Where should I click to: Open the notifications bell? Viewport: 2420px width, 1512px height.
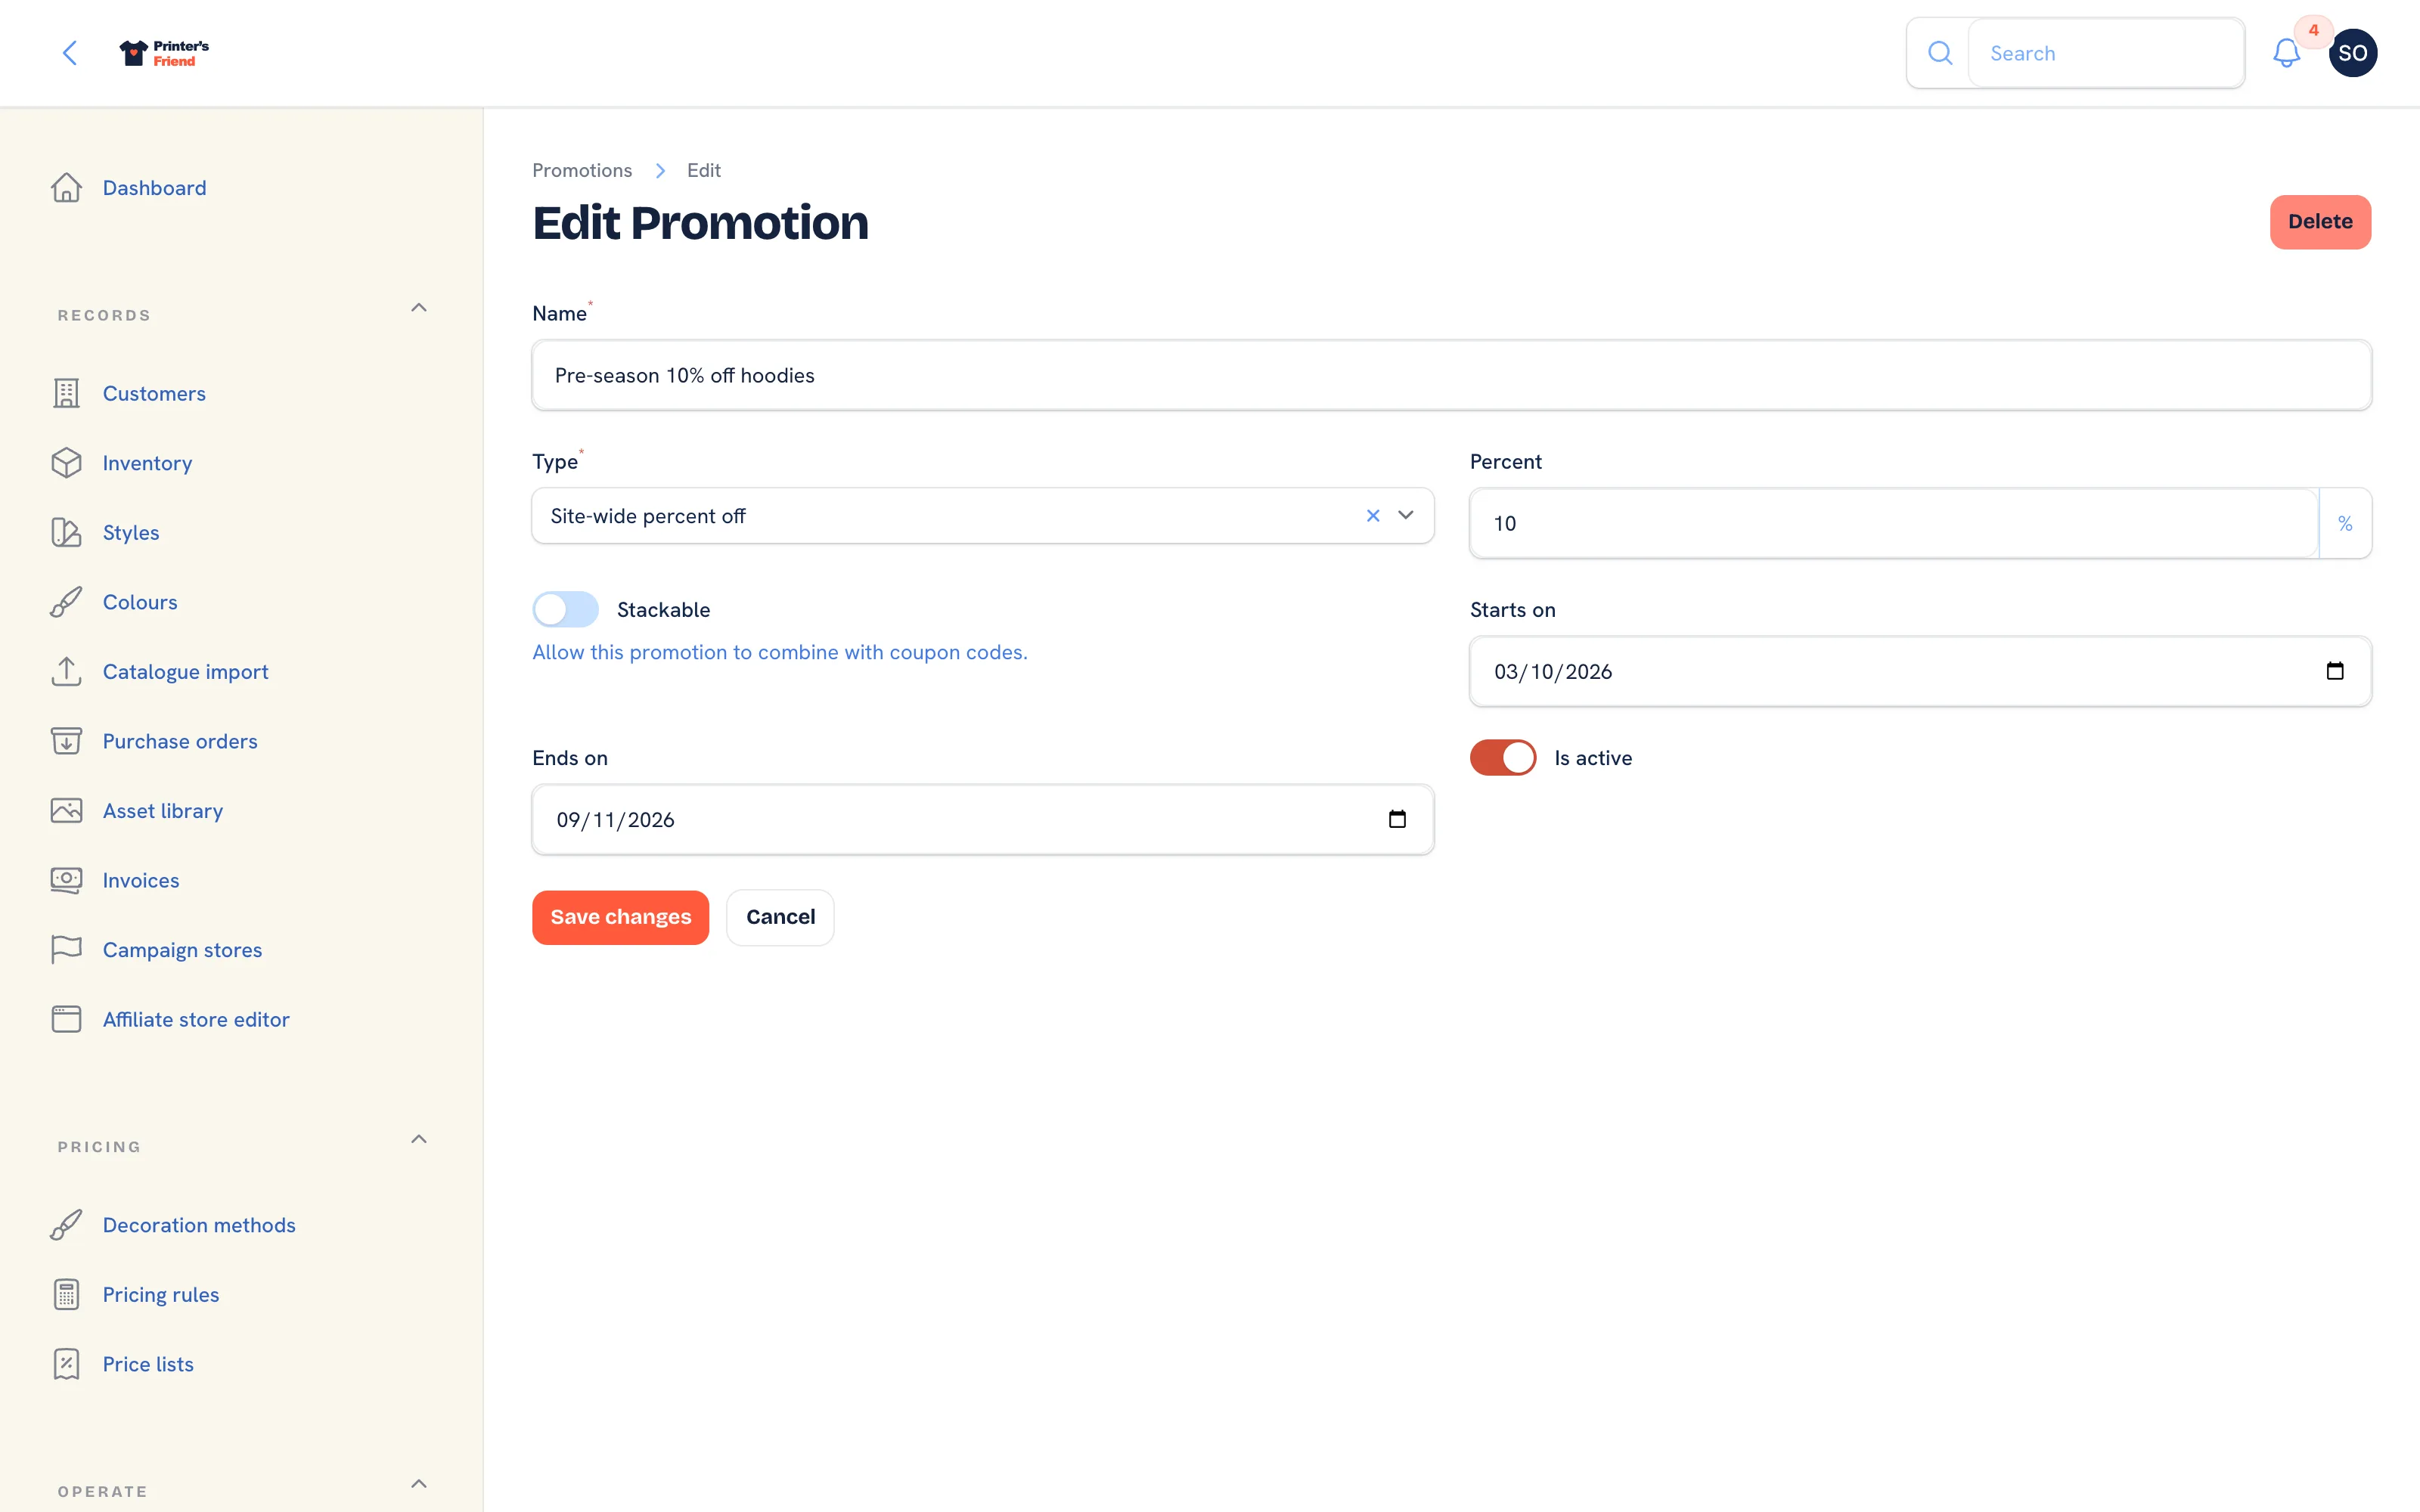tap(2286, 53)
